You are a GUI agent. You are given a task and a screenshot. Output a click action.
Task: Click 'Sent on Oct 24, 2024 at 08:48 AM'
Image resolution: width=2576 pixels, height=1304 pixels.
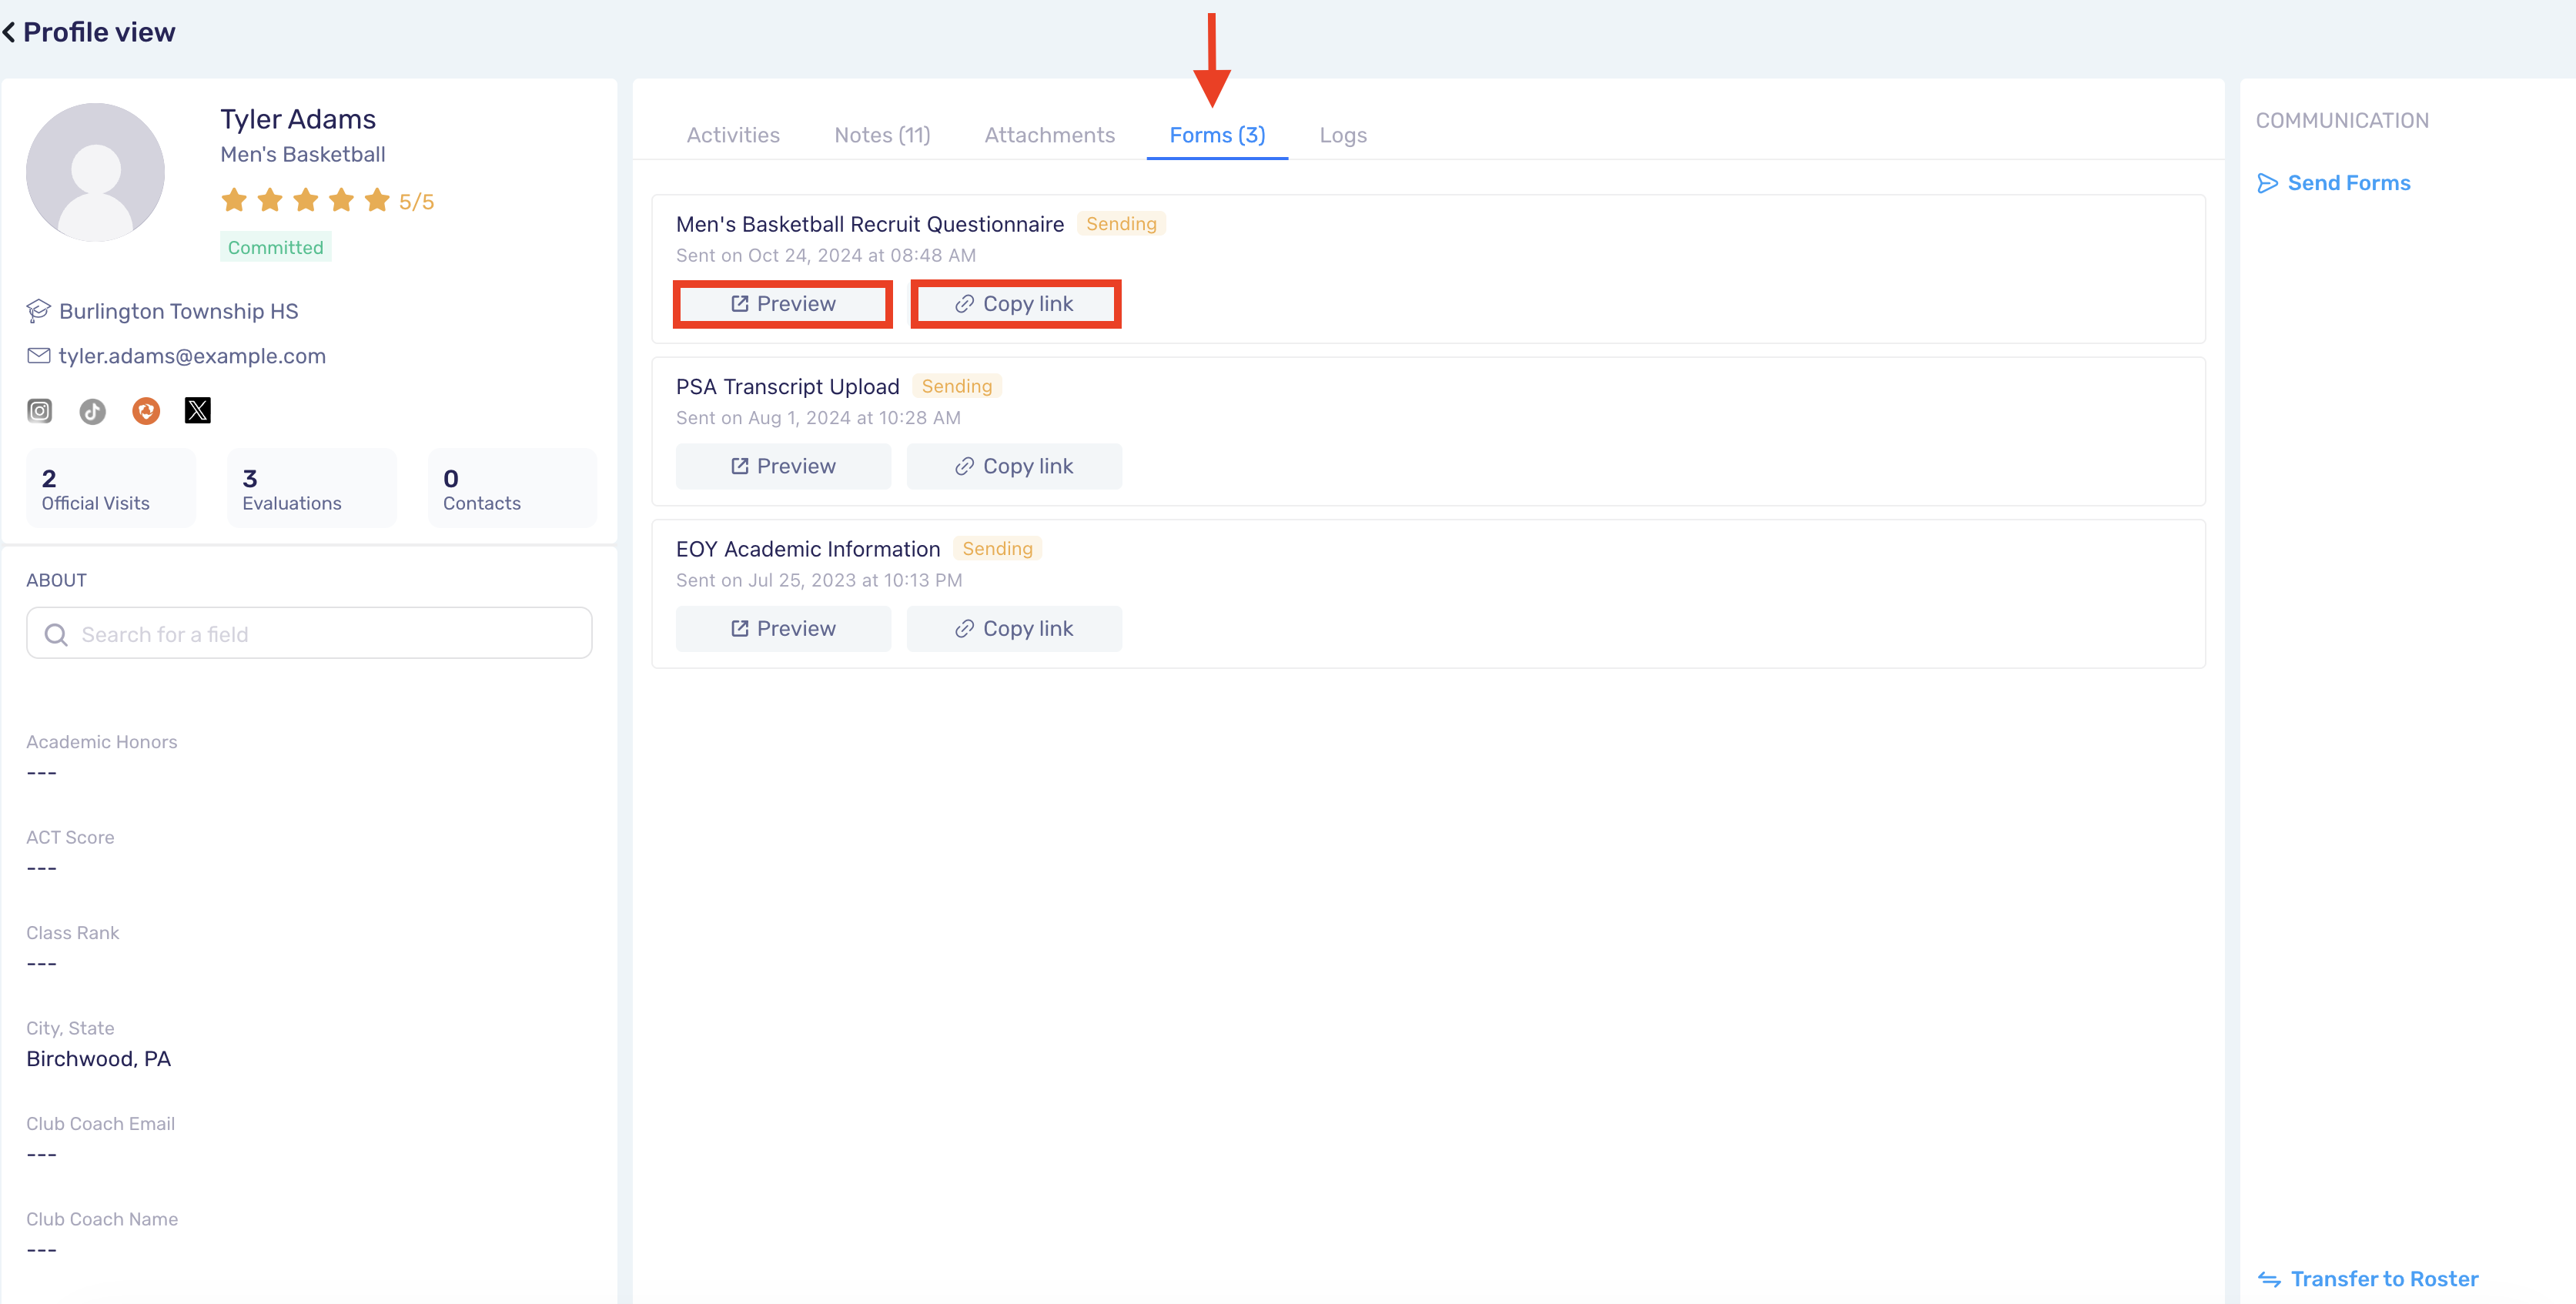826,255
